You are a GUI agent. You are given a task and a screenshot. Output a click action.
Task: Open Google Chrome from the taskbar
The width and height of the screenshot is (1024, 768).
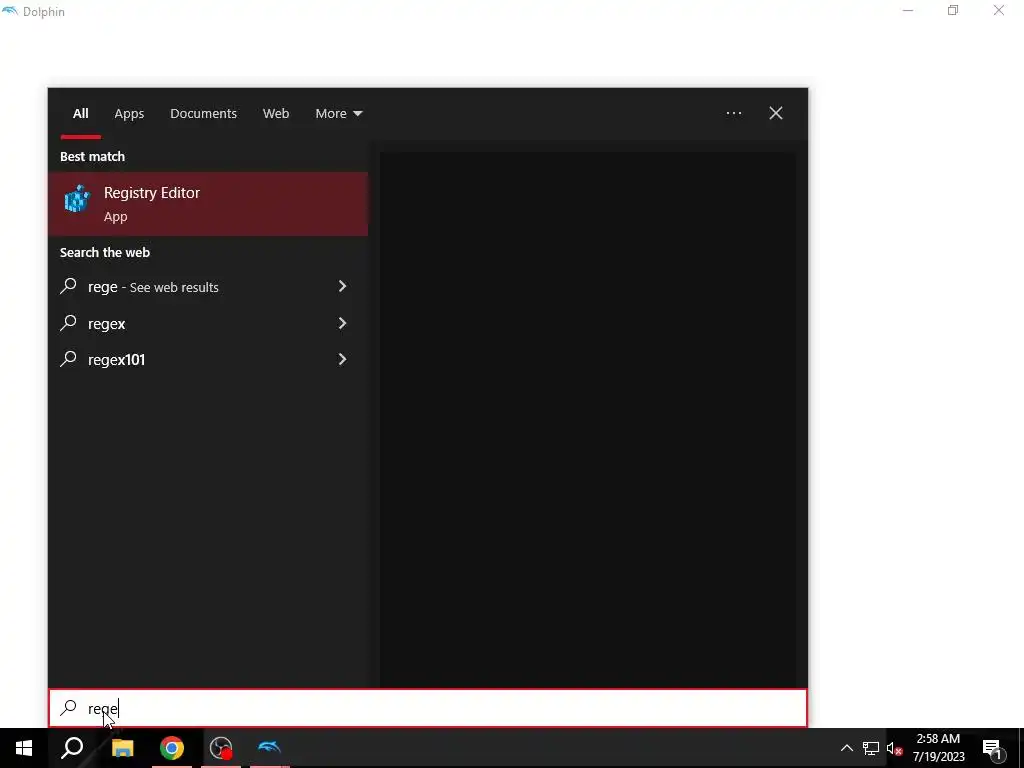(172, 748)
